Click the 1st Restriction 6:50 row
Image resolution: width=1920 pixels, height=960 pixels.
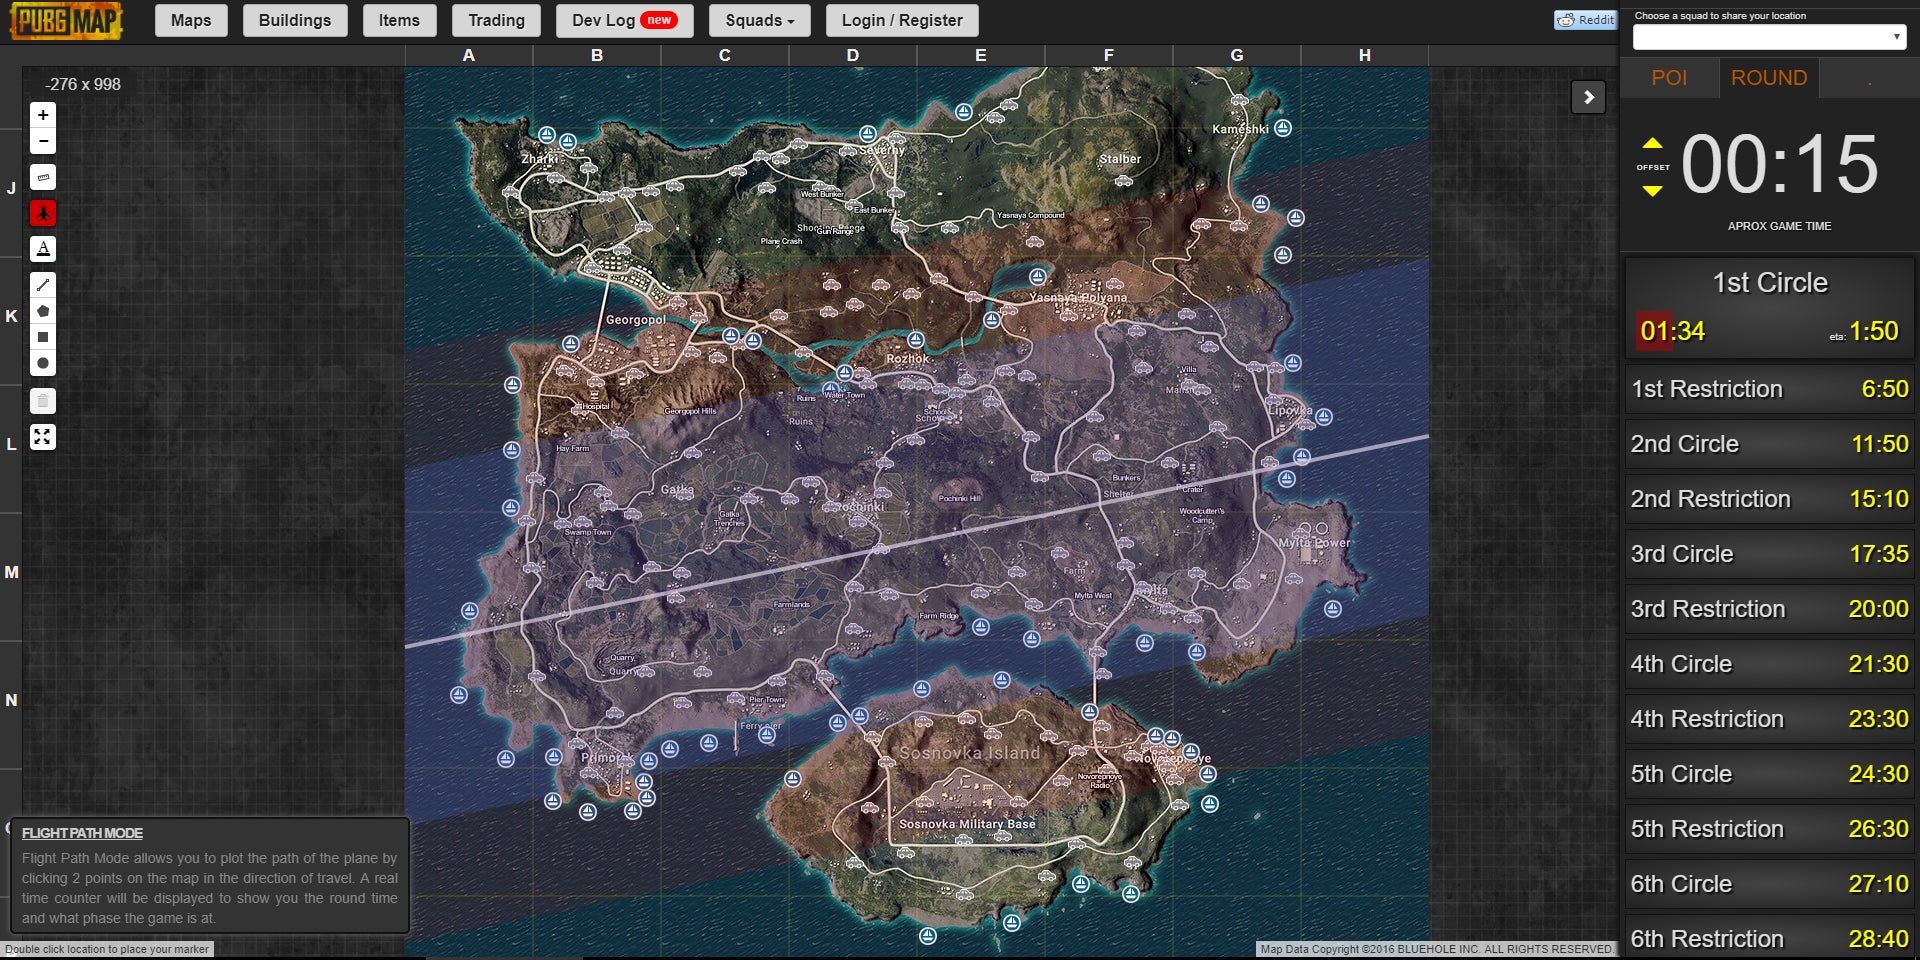1769,389
